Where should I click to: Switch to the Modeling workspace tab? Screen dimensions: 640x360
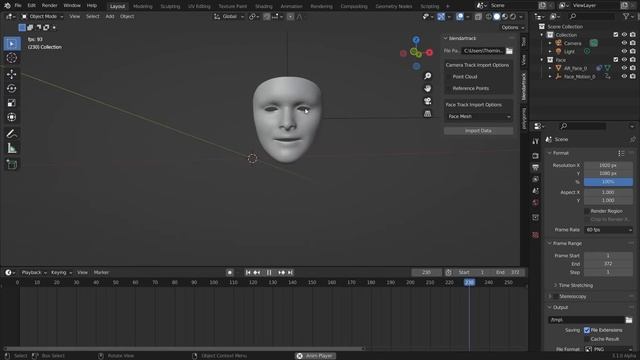[x=142, y=6]
